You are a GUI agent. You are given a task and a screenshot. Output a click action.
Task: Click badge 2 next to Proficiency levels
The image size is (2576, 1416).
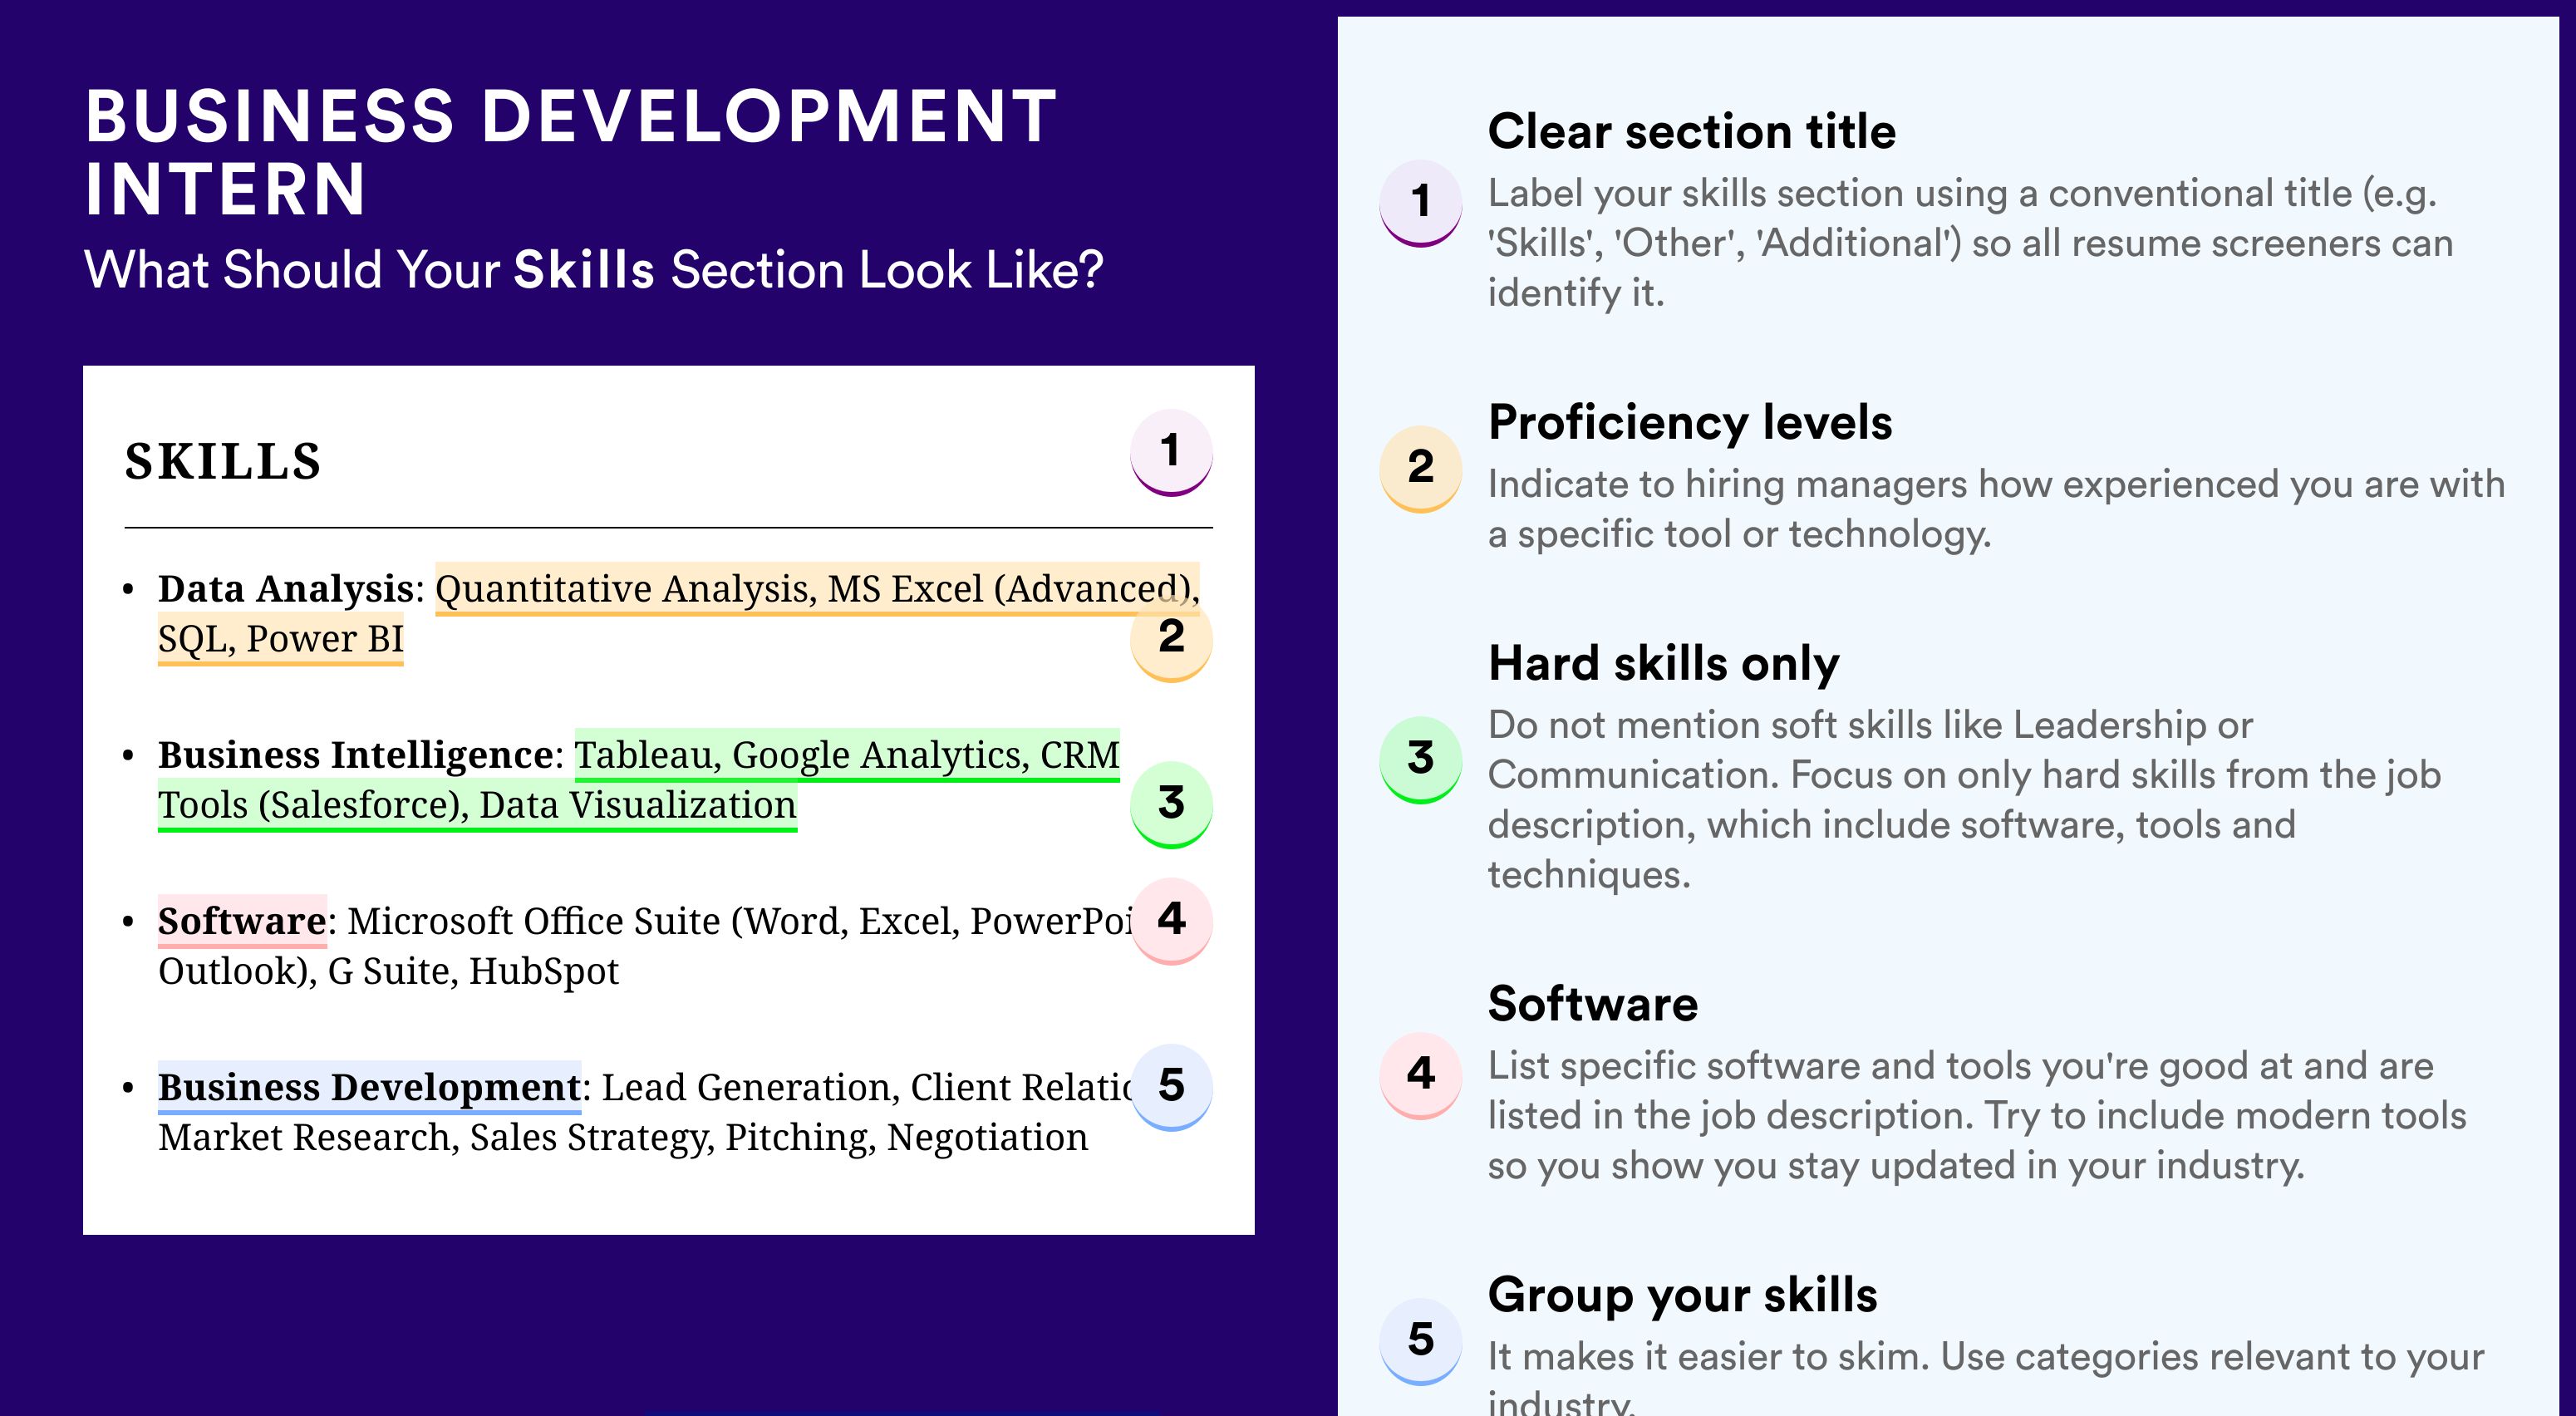click(1421, 469)
